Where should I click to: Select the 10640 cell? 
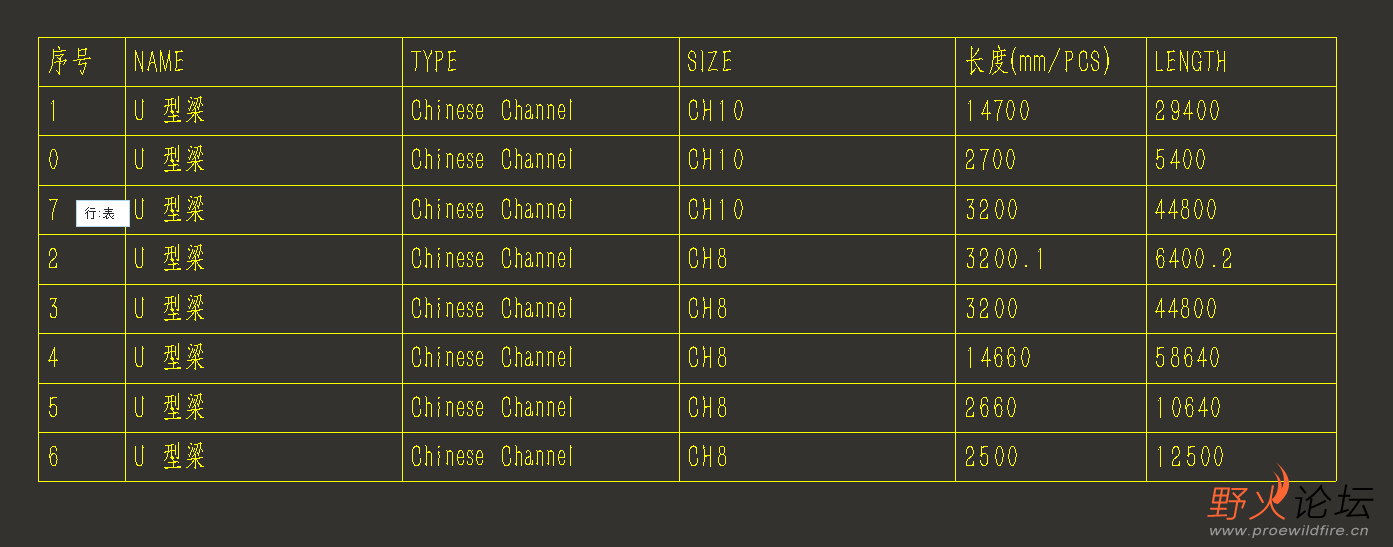pos(1242,408)
